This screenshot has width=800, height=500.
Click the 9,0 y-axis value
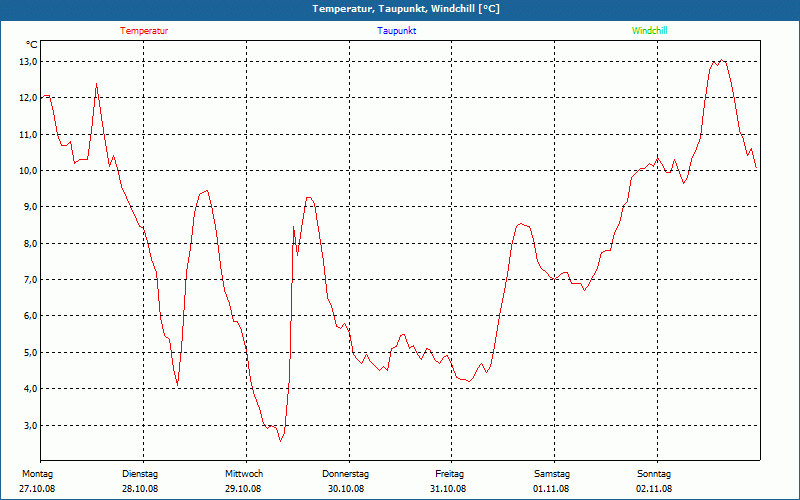(31, 207)
